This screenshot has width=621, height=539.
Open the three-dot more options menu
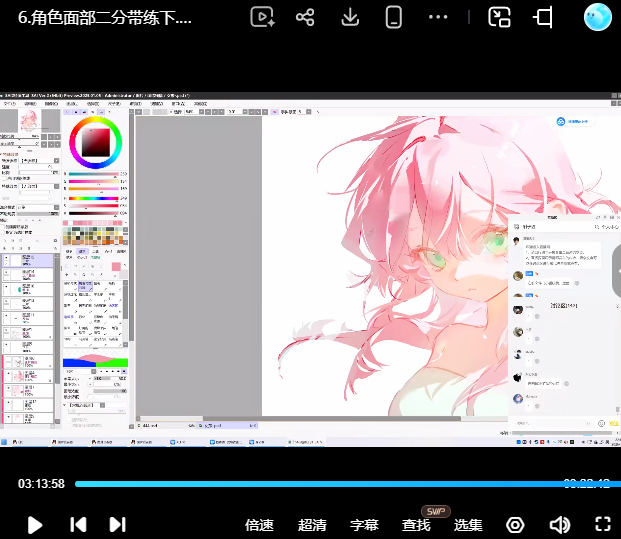coord(438,17)
